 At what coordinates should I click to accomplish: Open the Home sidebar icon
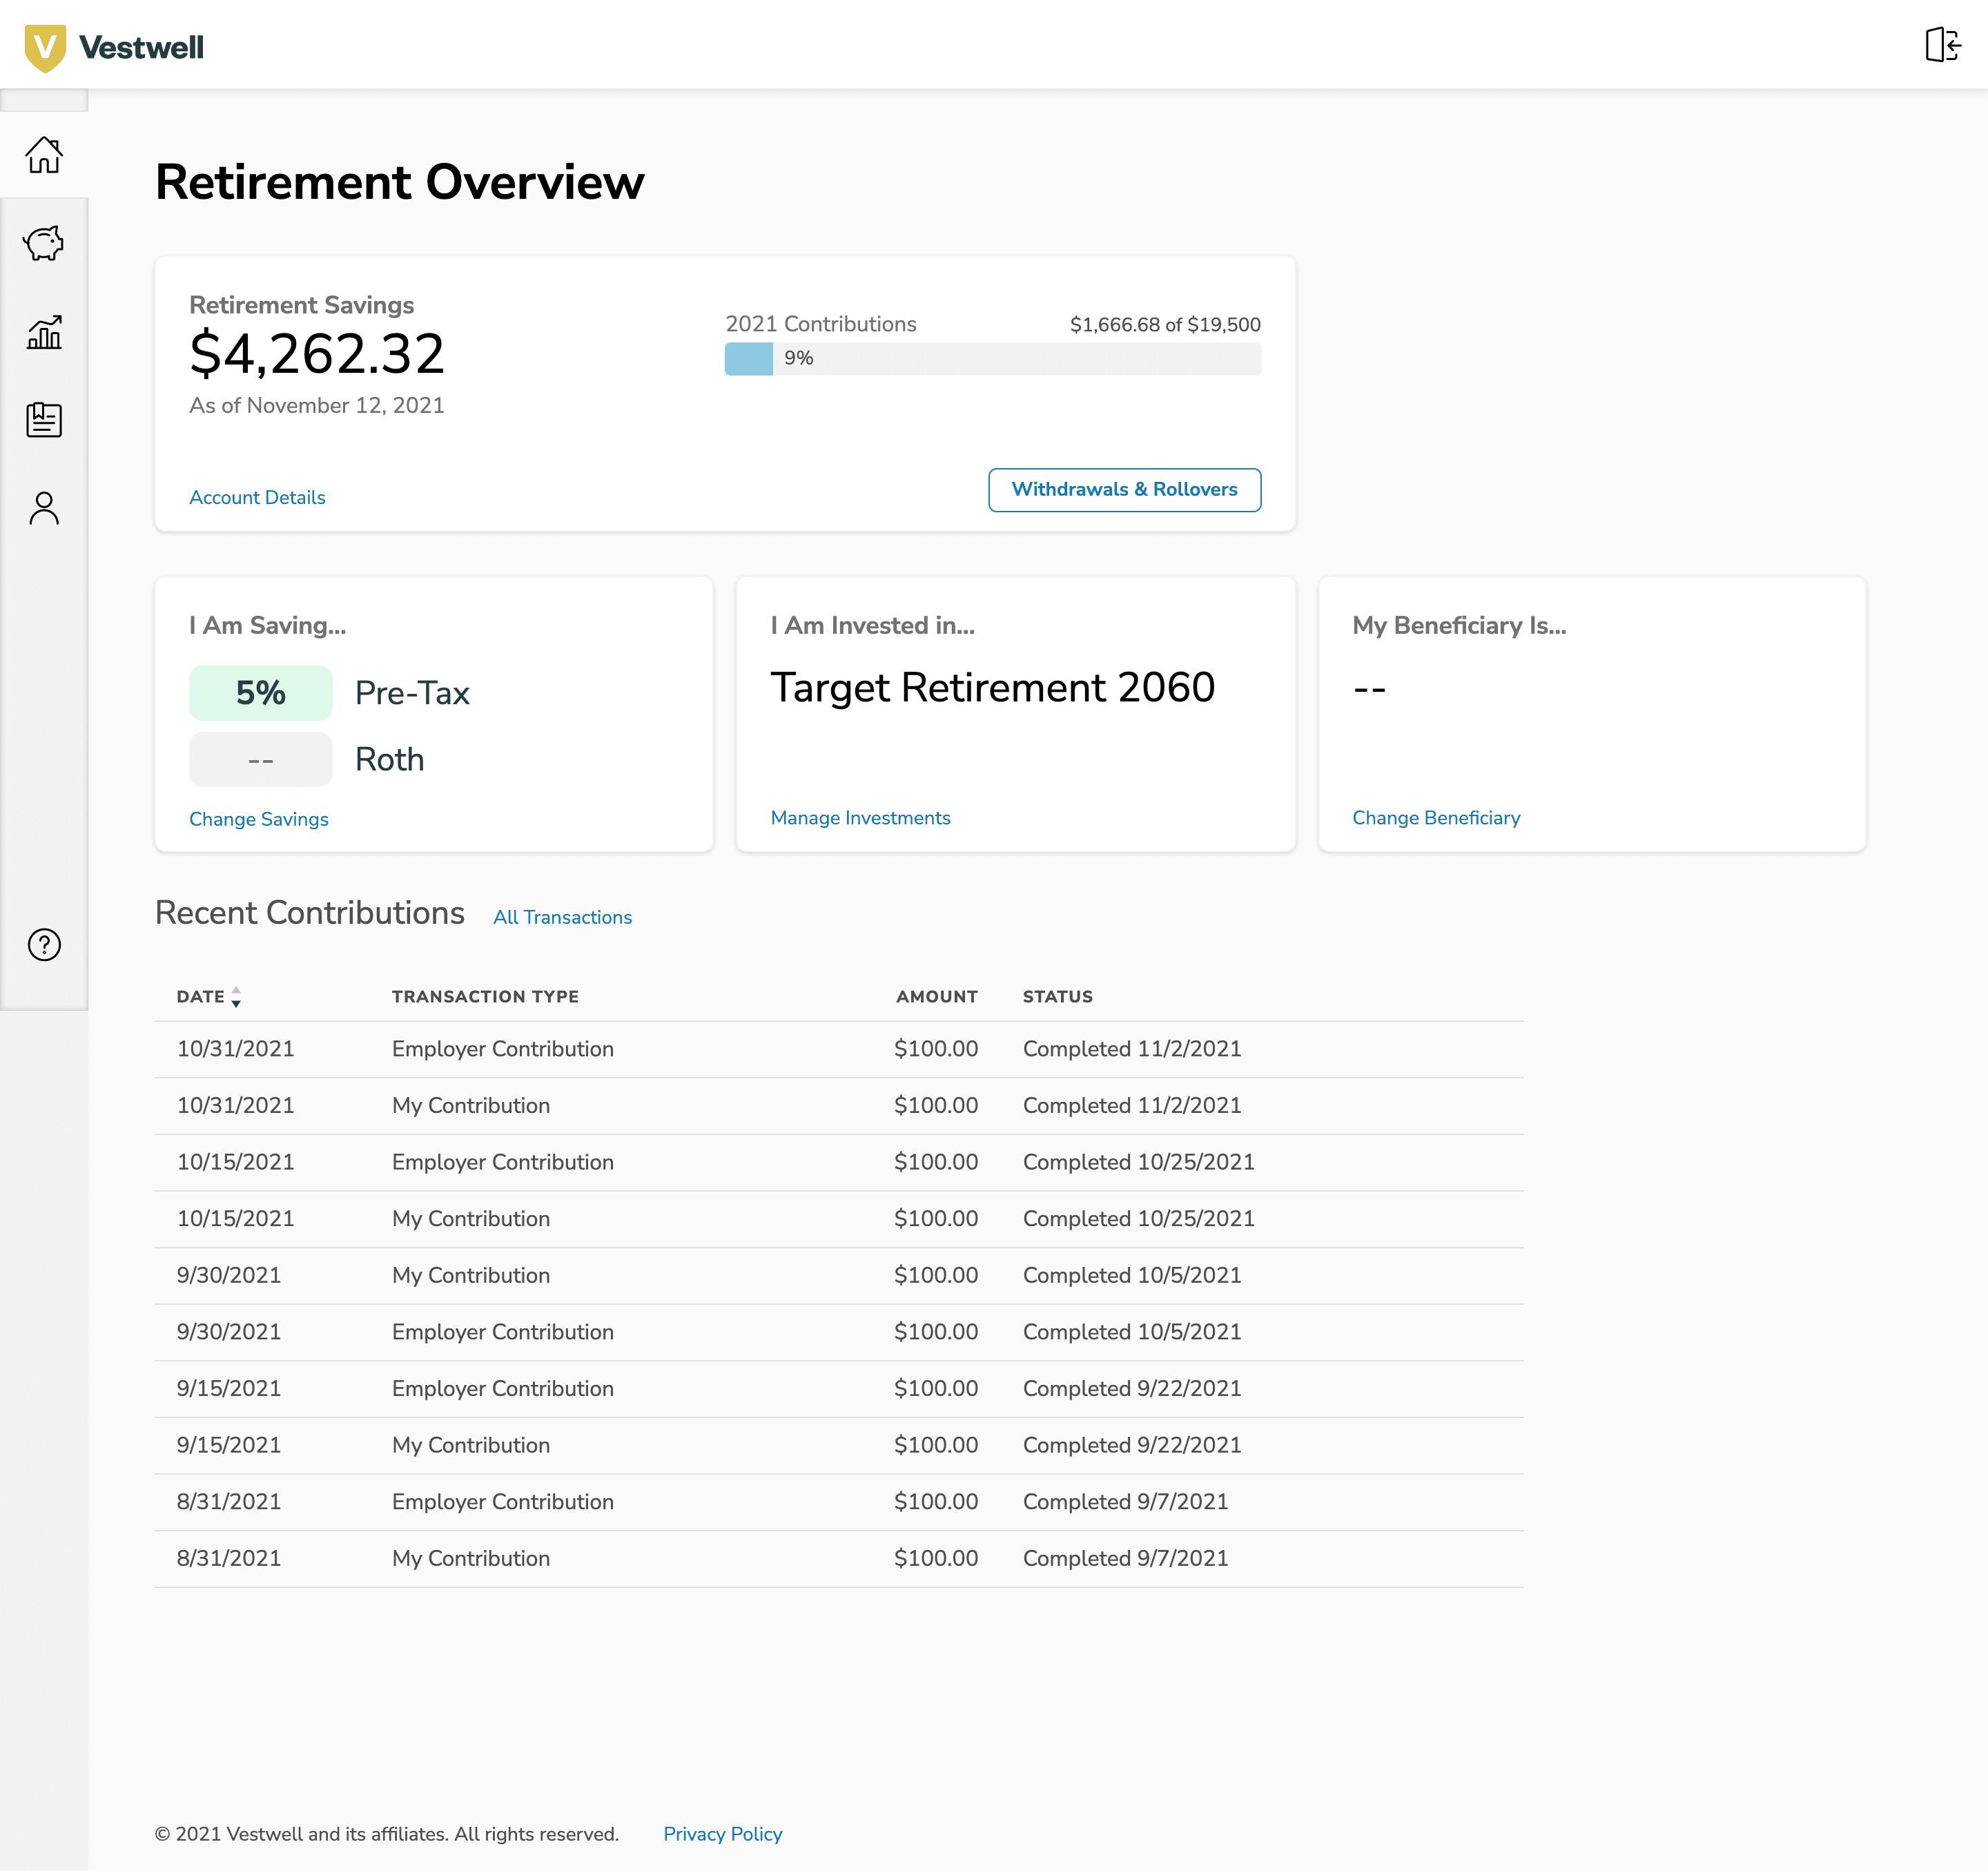tap(44, 155)
